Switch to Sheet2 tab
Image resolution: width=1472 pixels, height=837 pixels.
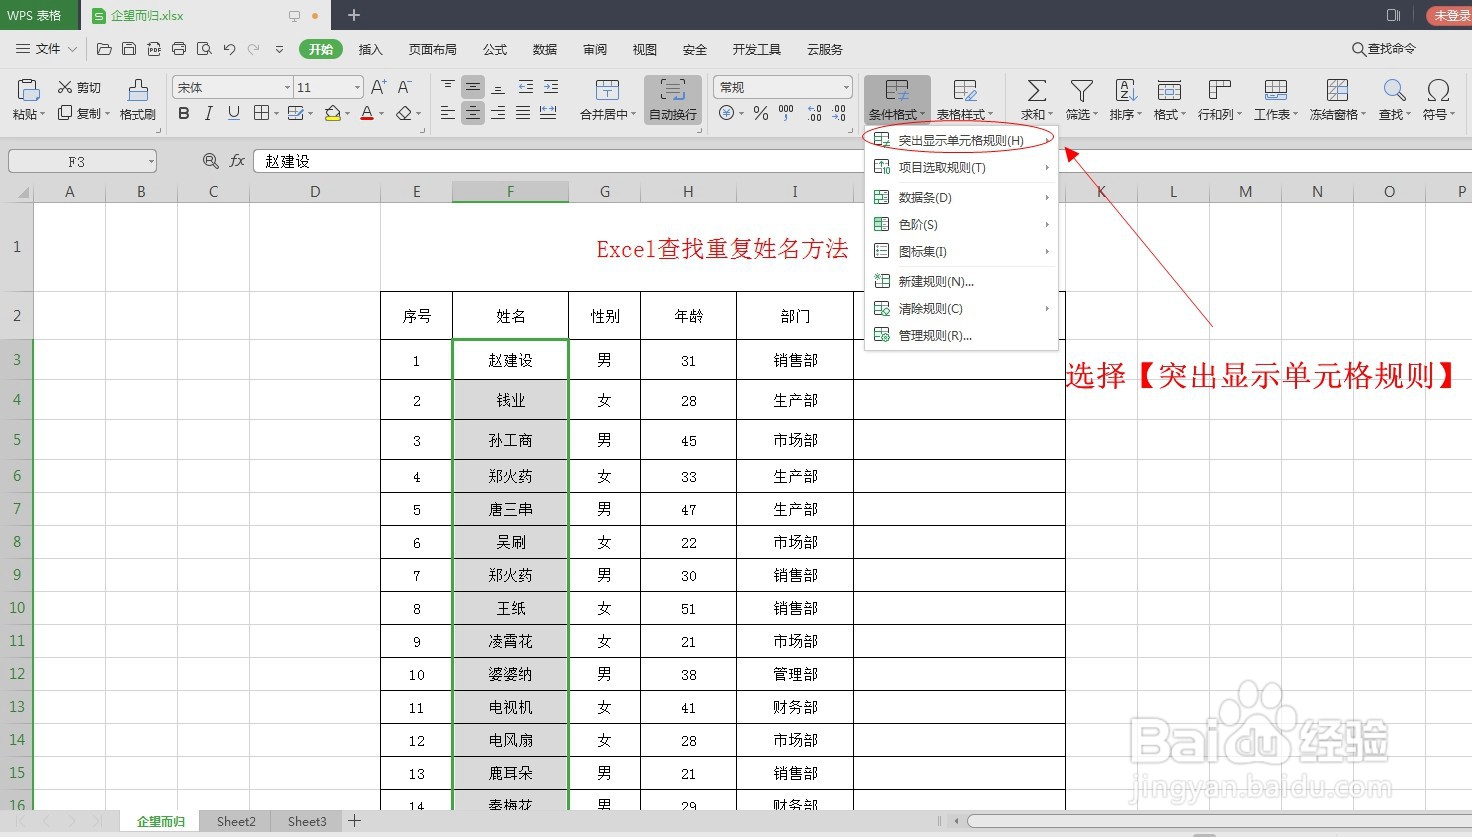pyautogui.click(x=236, y=821)
